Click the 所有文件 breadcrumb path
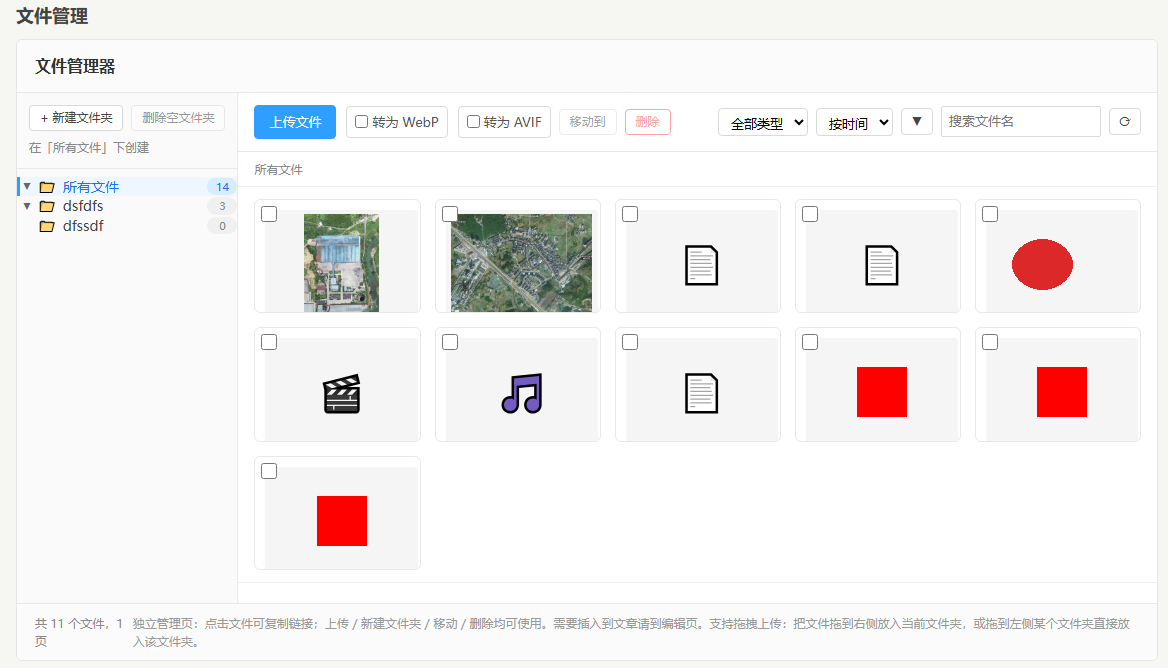The height and width of the screenshot is (668, 1168). pos(278,170)
